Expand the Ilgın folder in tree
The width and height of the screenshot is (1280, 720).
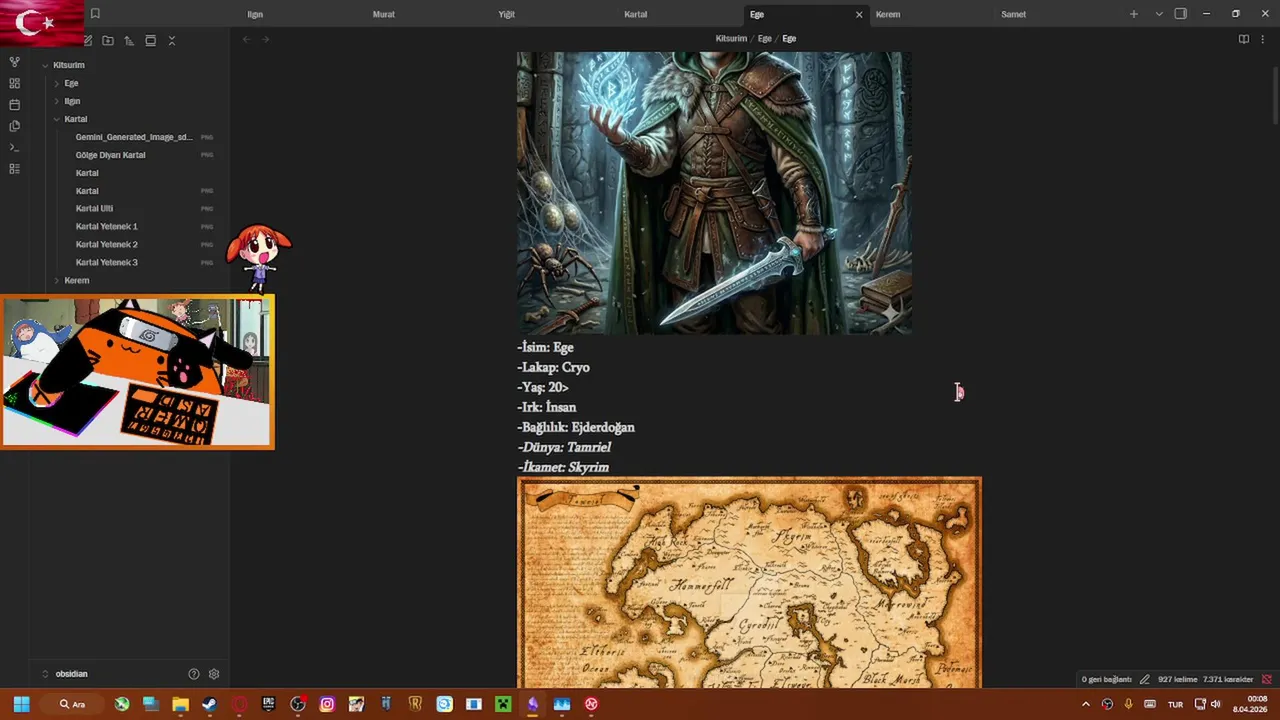pos(56,101)
